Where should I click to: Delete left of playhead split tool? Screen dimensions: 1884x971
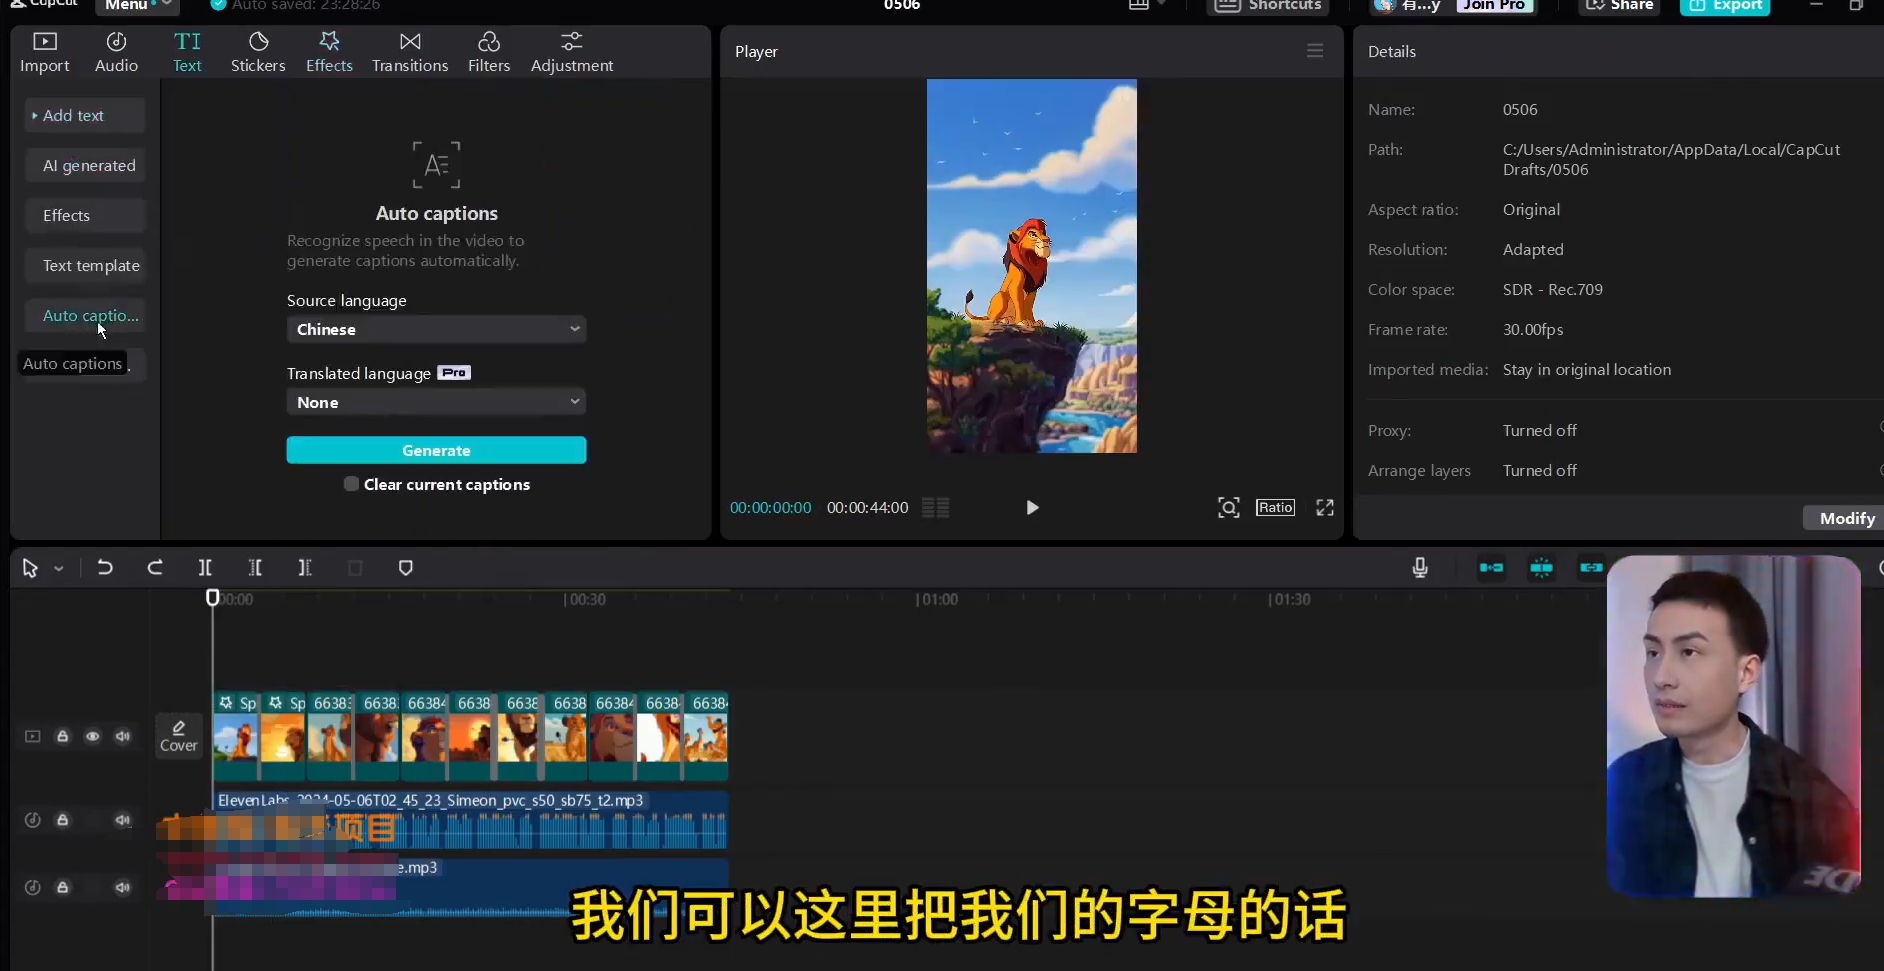click(x=255, y=568)
